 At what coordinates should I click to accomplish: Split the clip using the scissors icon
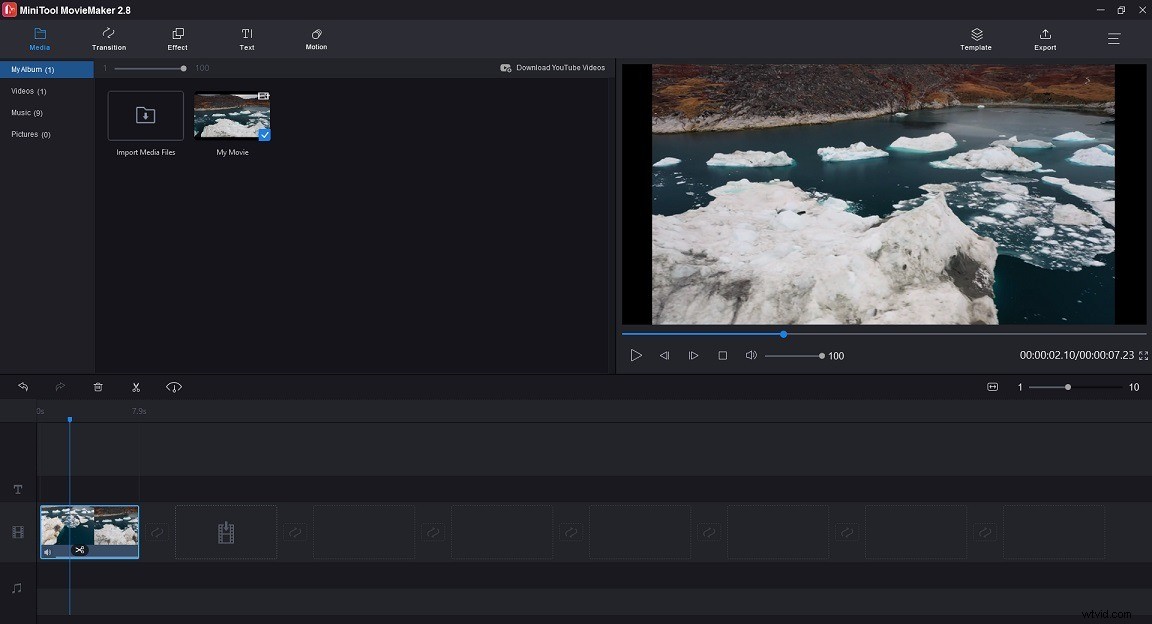(136, 387)
